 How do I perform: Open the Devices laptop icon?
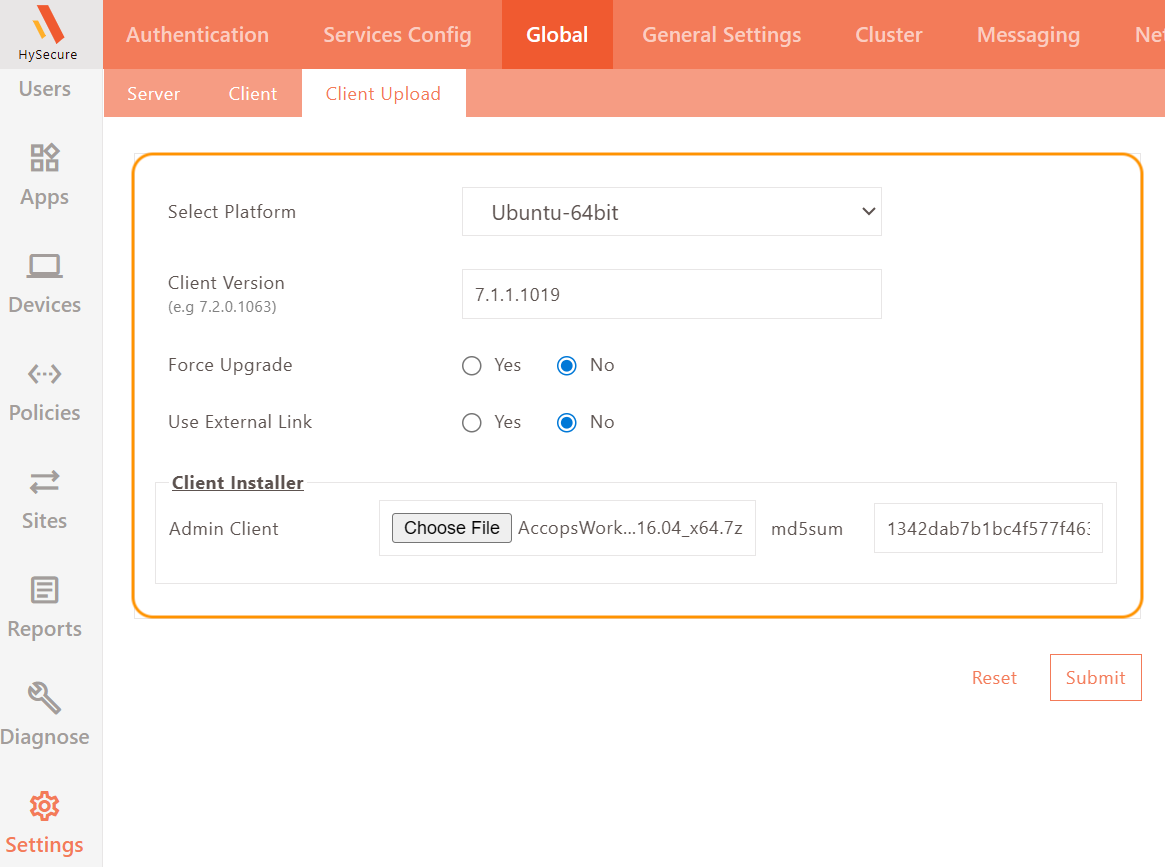tap(45, 266)
